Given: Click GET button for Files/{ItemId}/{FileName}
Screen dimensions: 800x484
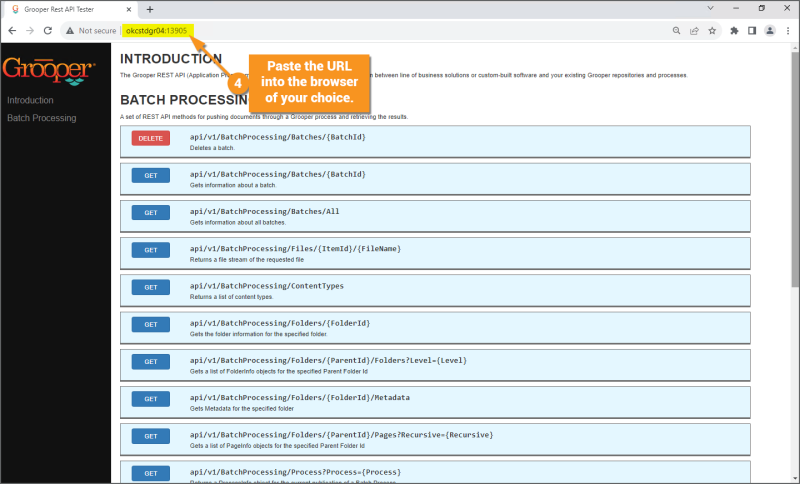Looking at the screenshot, I should pos(151,250).
